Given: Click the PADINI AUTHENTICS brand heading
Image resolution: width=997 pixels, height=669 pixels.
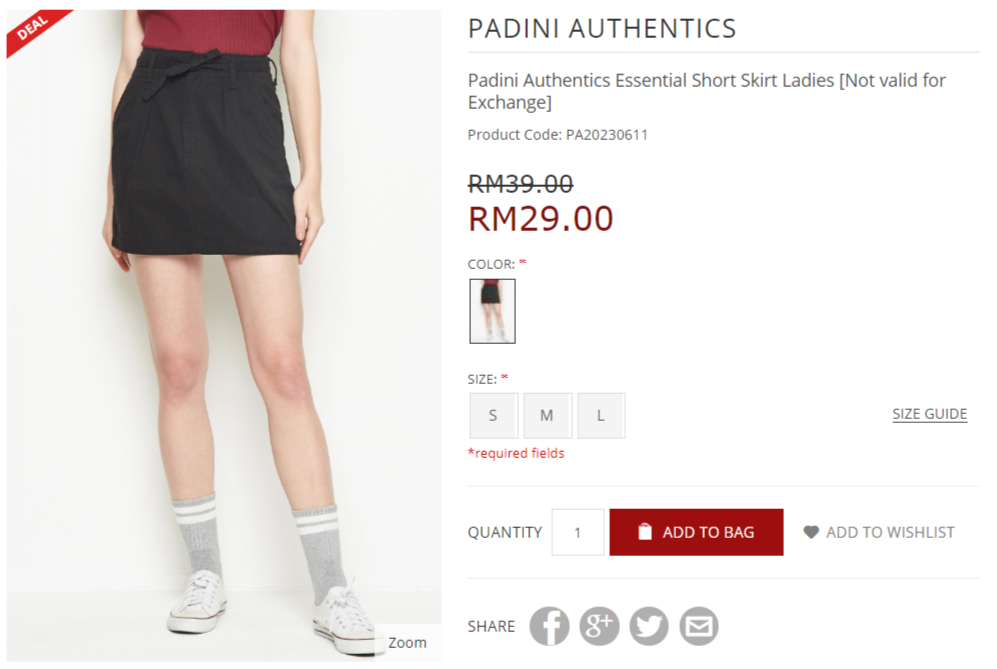Looking at the screenshot, I should (602, 29).
